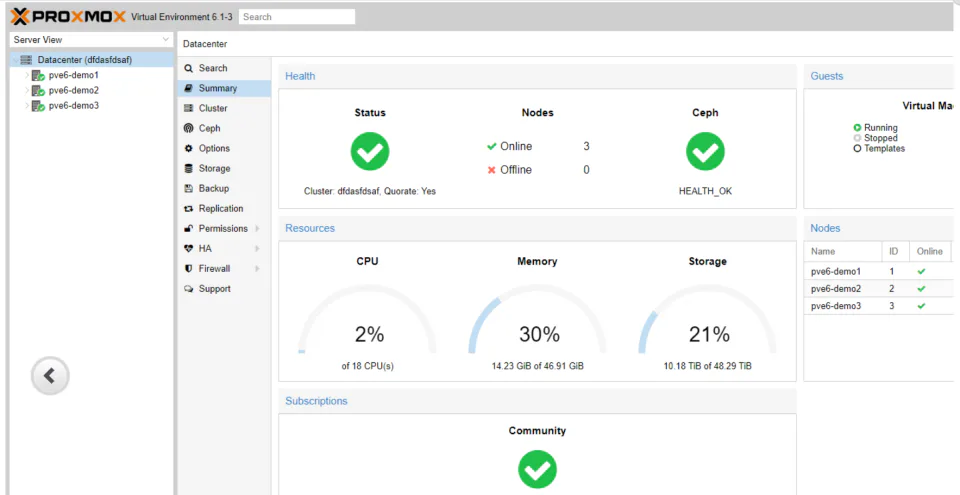The height and width of the screenshot is (495, 960).
Task: Click the pve6-demo1 node icon
Action: coord(39,75)
